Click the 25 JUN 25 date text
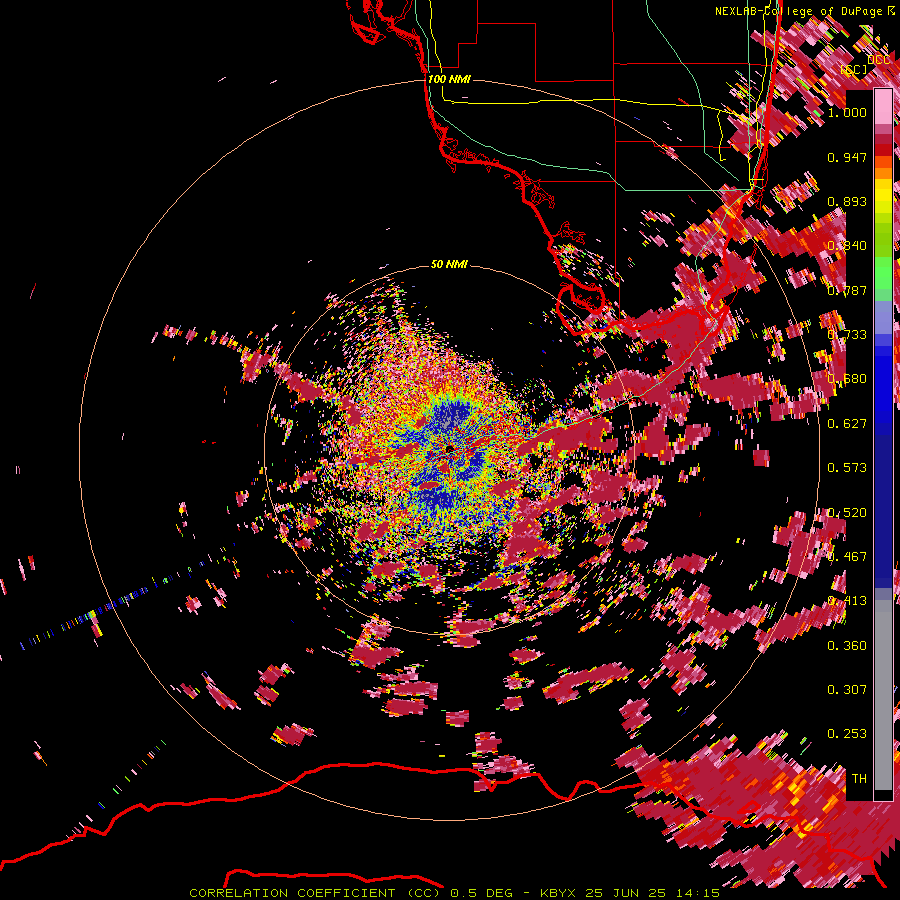900x900 pixels. coord(625,893)
